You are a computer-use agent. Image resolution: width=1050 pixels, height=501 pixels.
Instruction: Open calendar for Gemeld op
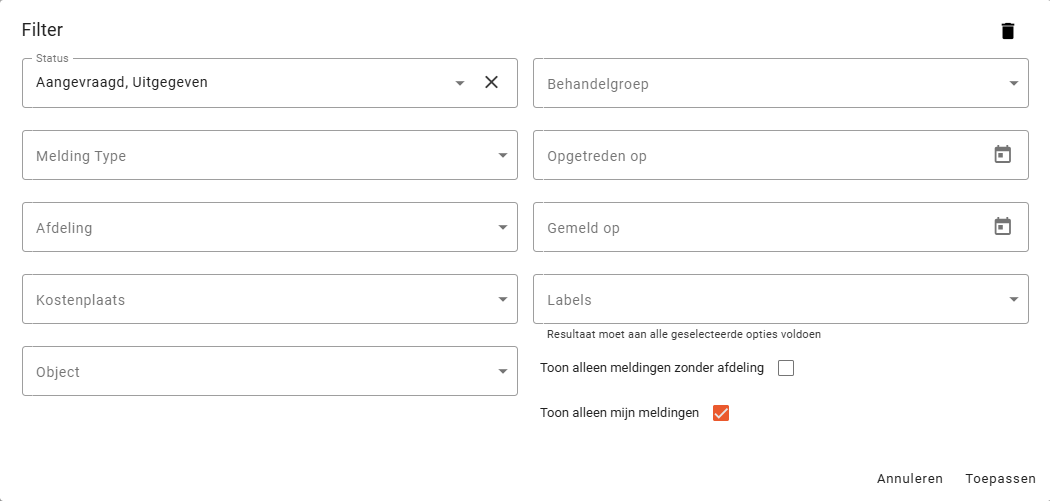pos(1002,227)
